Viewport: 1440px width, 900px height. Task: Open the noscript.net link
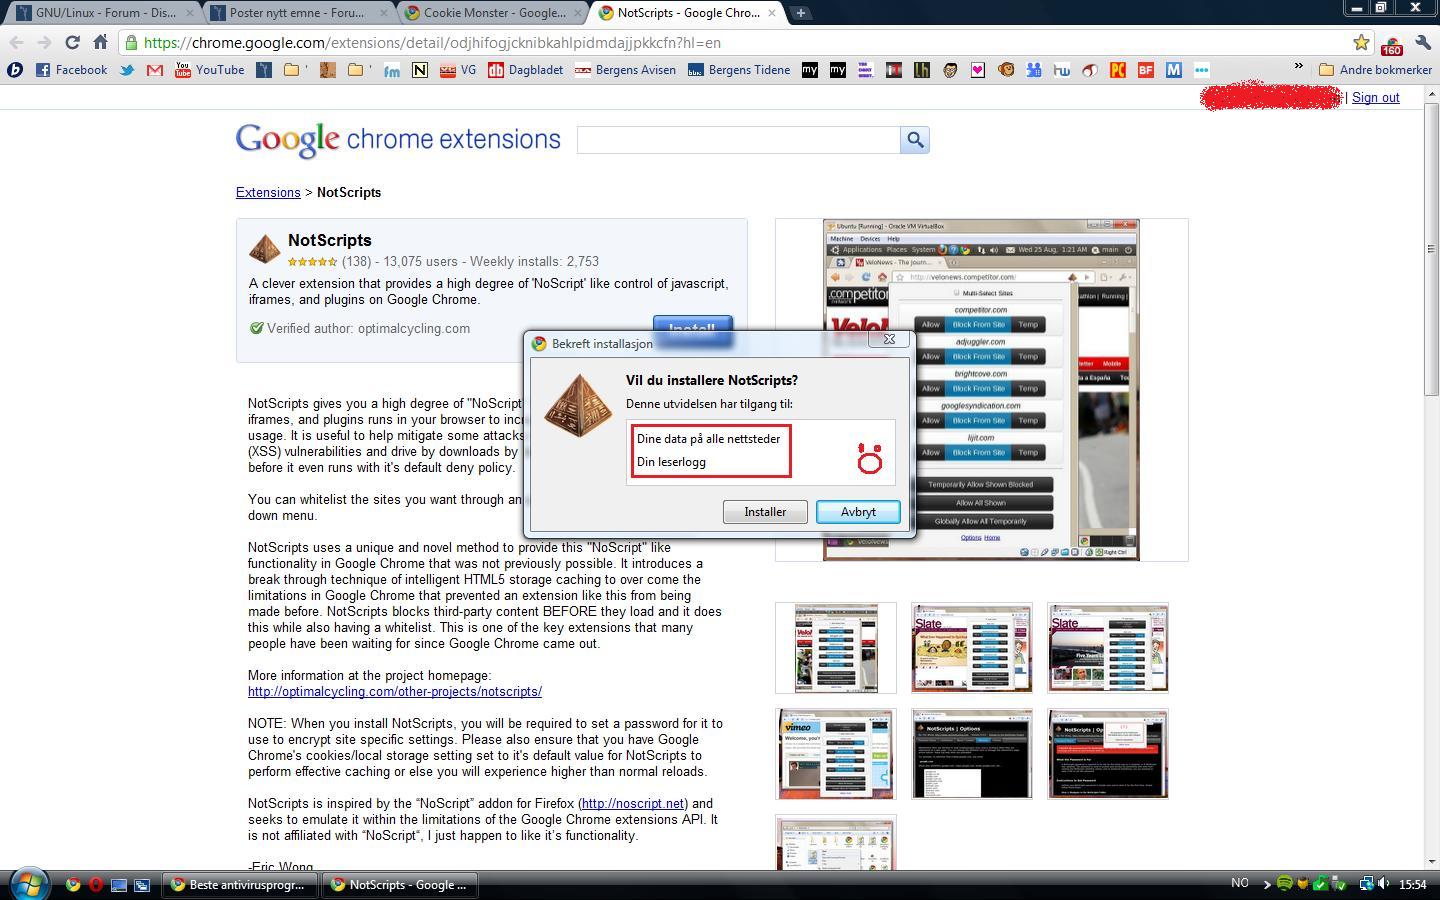coord(633,804)
